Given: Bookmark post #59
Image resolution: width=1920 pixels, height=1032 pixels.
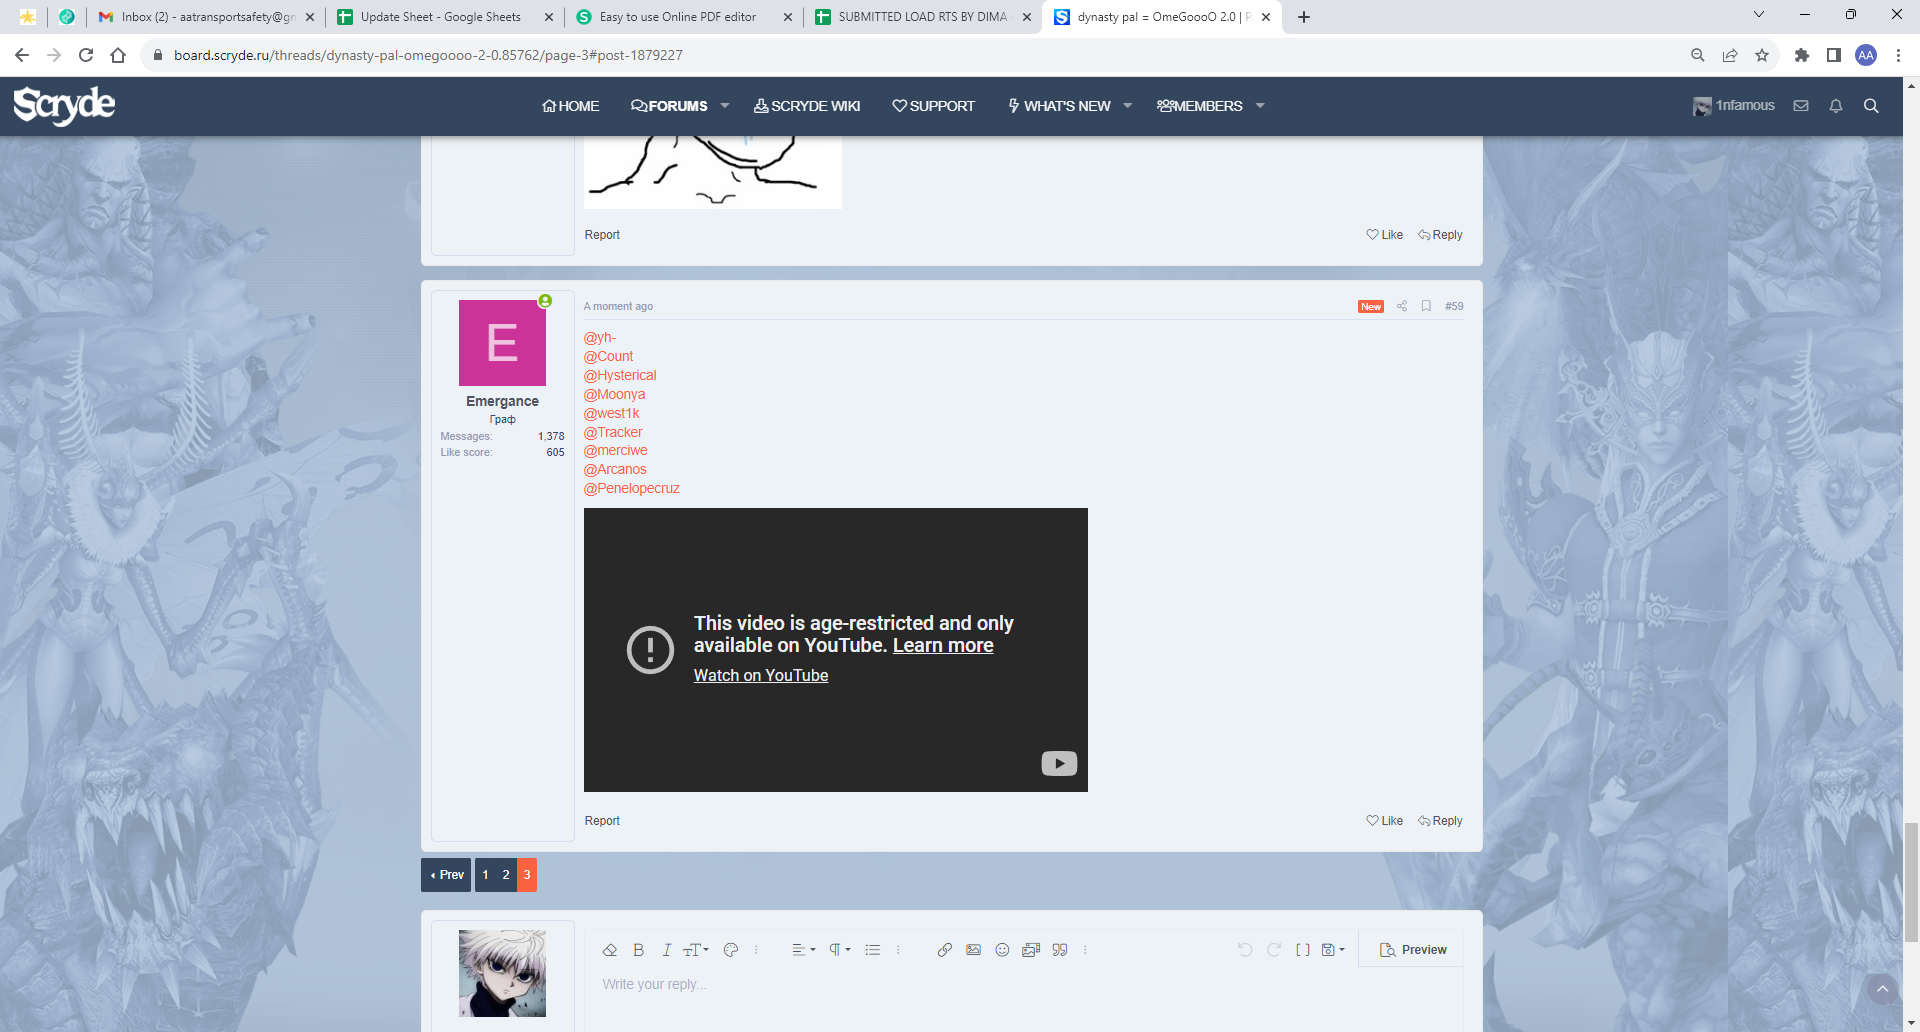Looking at the screenshot, I should click(1426, 306).
